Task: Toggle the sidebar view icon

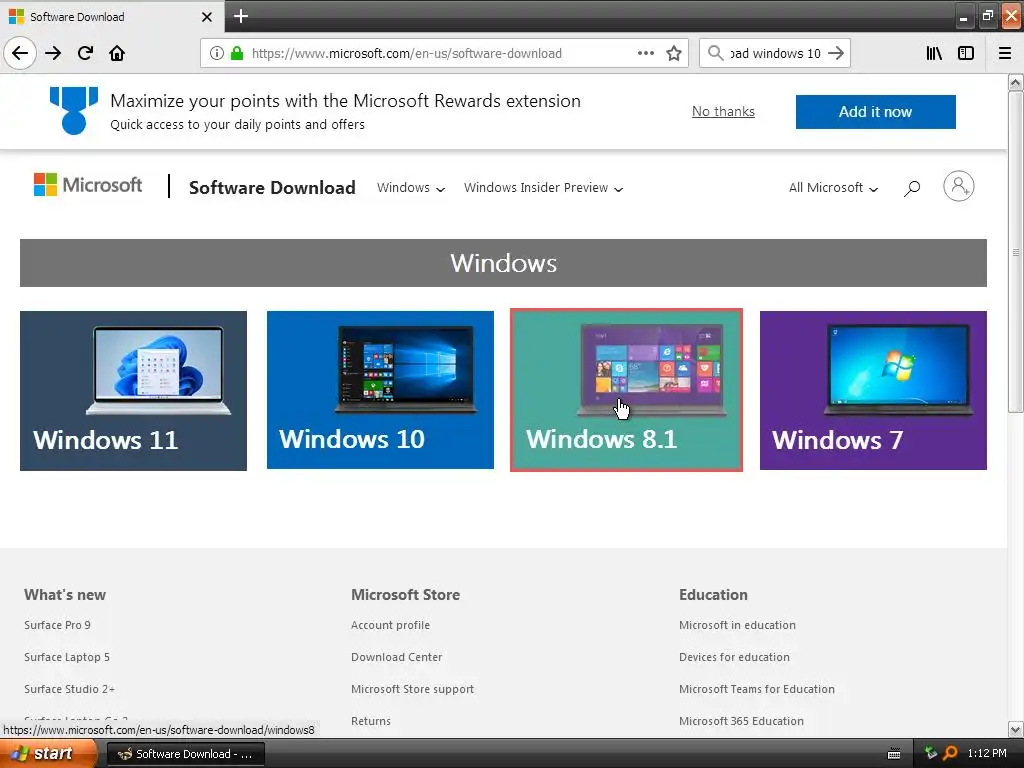Action: click(966, 53)
